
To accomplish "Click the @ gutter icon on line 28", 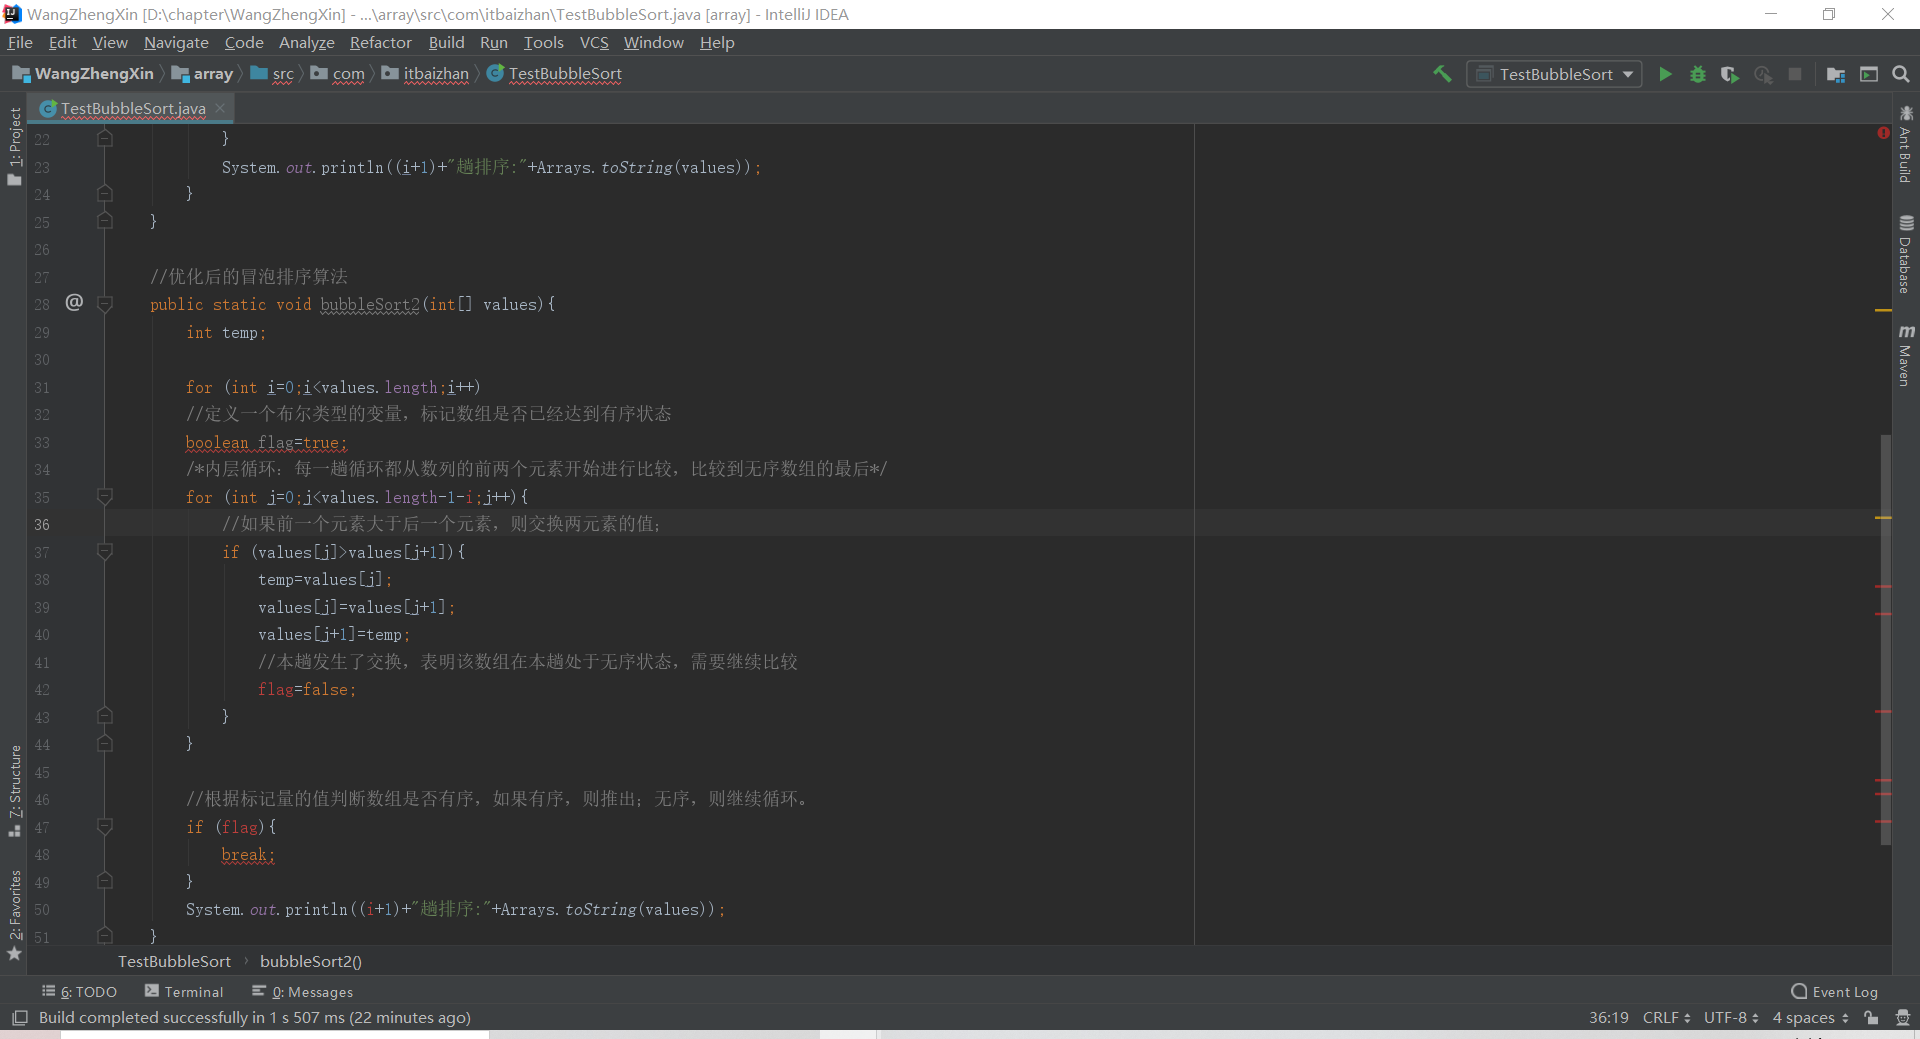I will (74, 302).
